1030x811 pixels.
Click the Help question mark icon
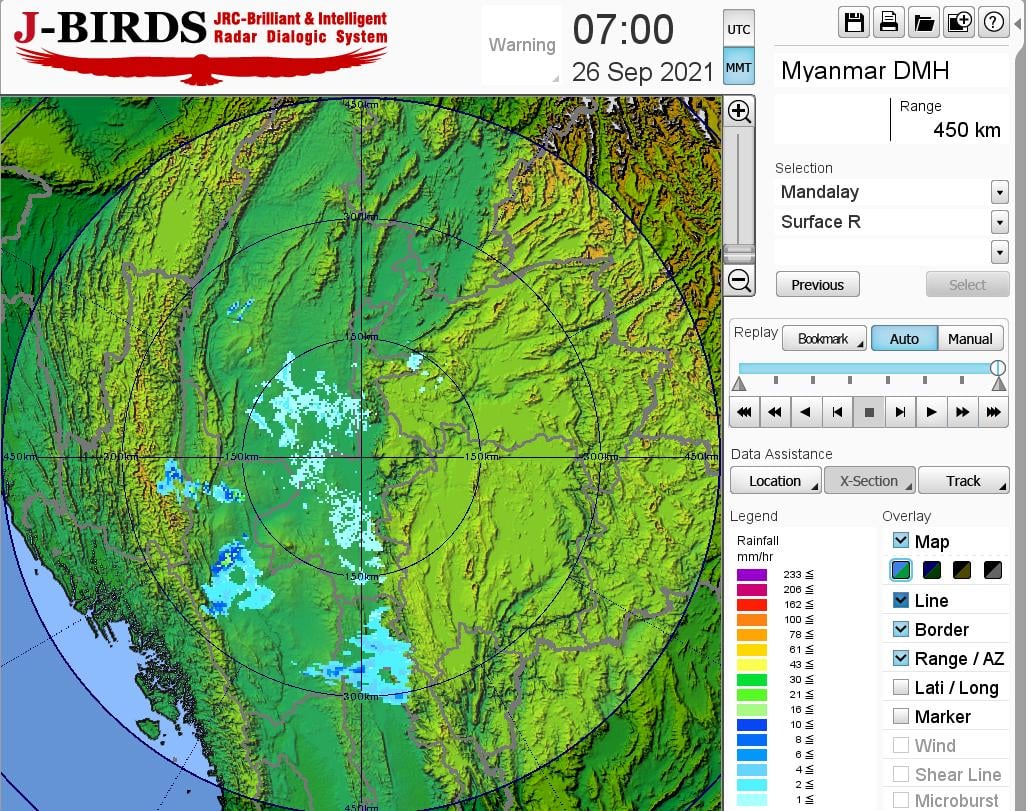pos(993,23)
